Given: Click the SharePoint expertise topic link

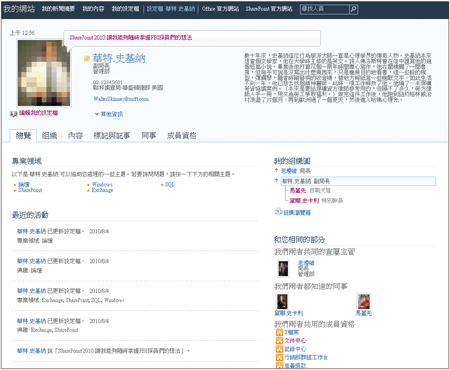Looking at the screenshot, I should coord(30,190).
